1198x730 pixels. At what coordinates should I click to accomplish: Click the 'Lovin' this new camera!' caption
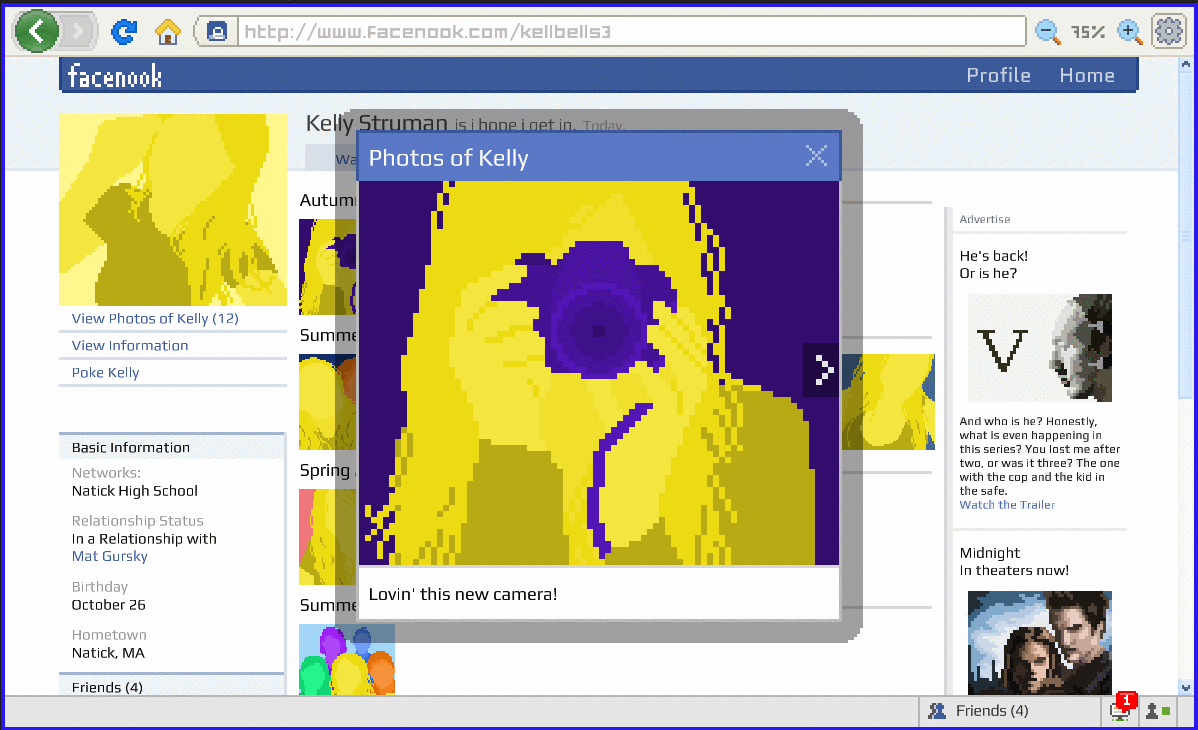[x=462, y=594]
